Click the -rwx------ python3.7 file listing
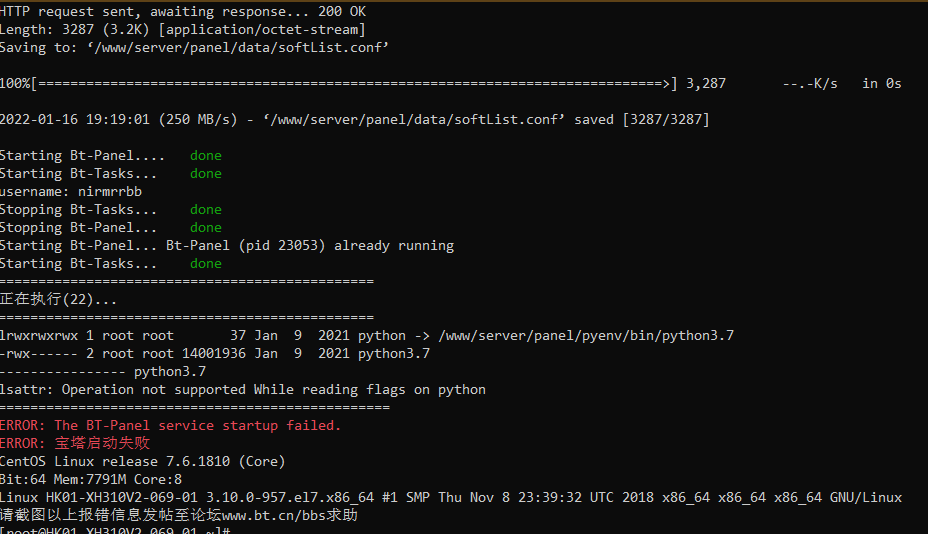 [x=215, y=353]
